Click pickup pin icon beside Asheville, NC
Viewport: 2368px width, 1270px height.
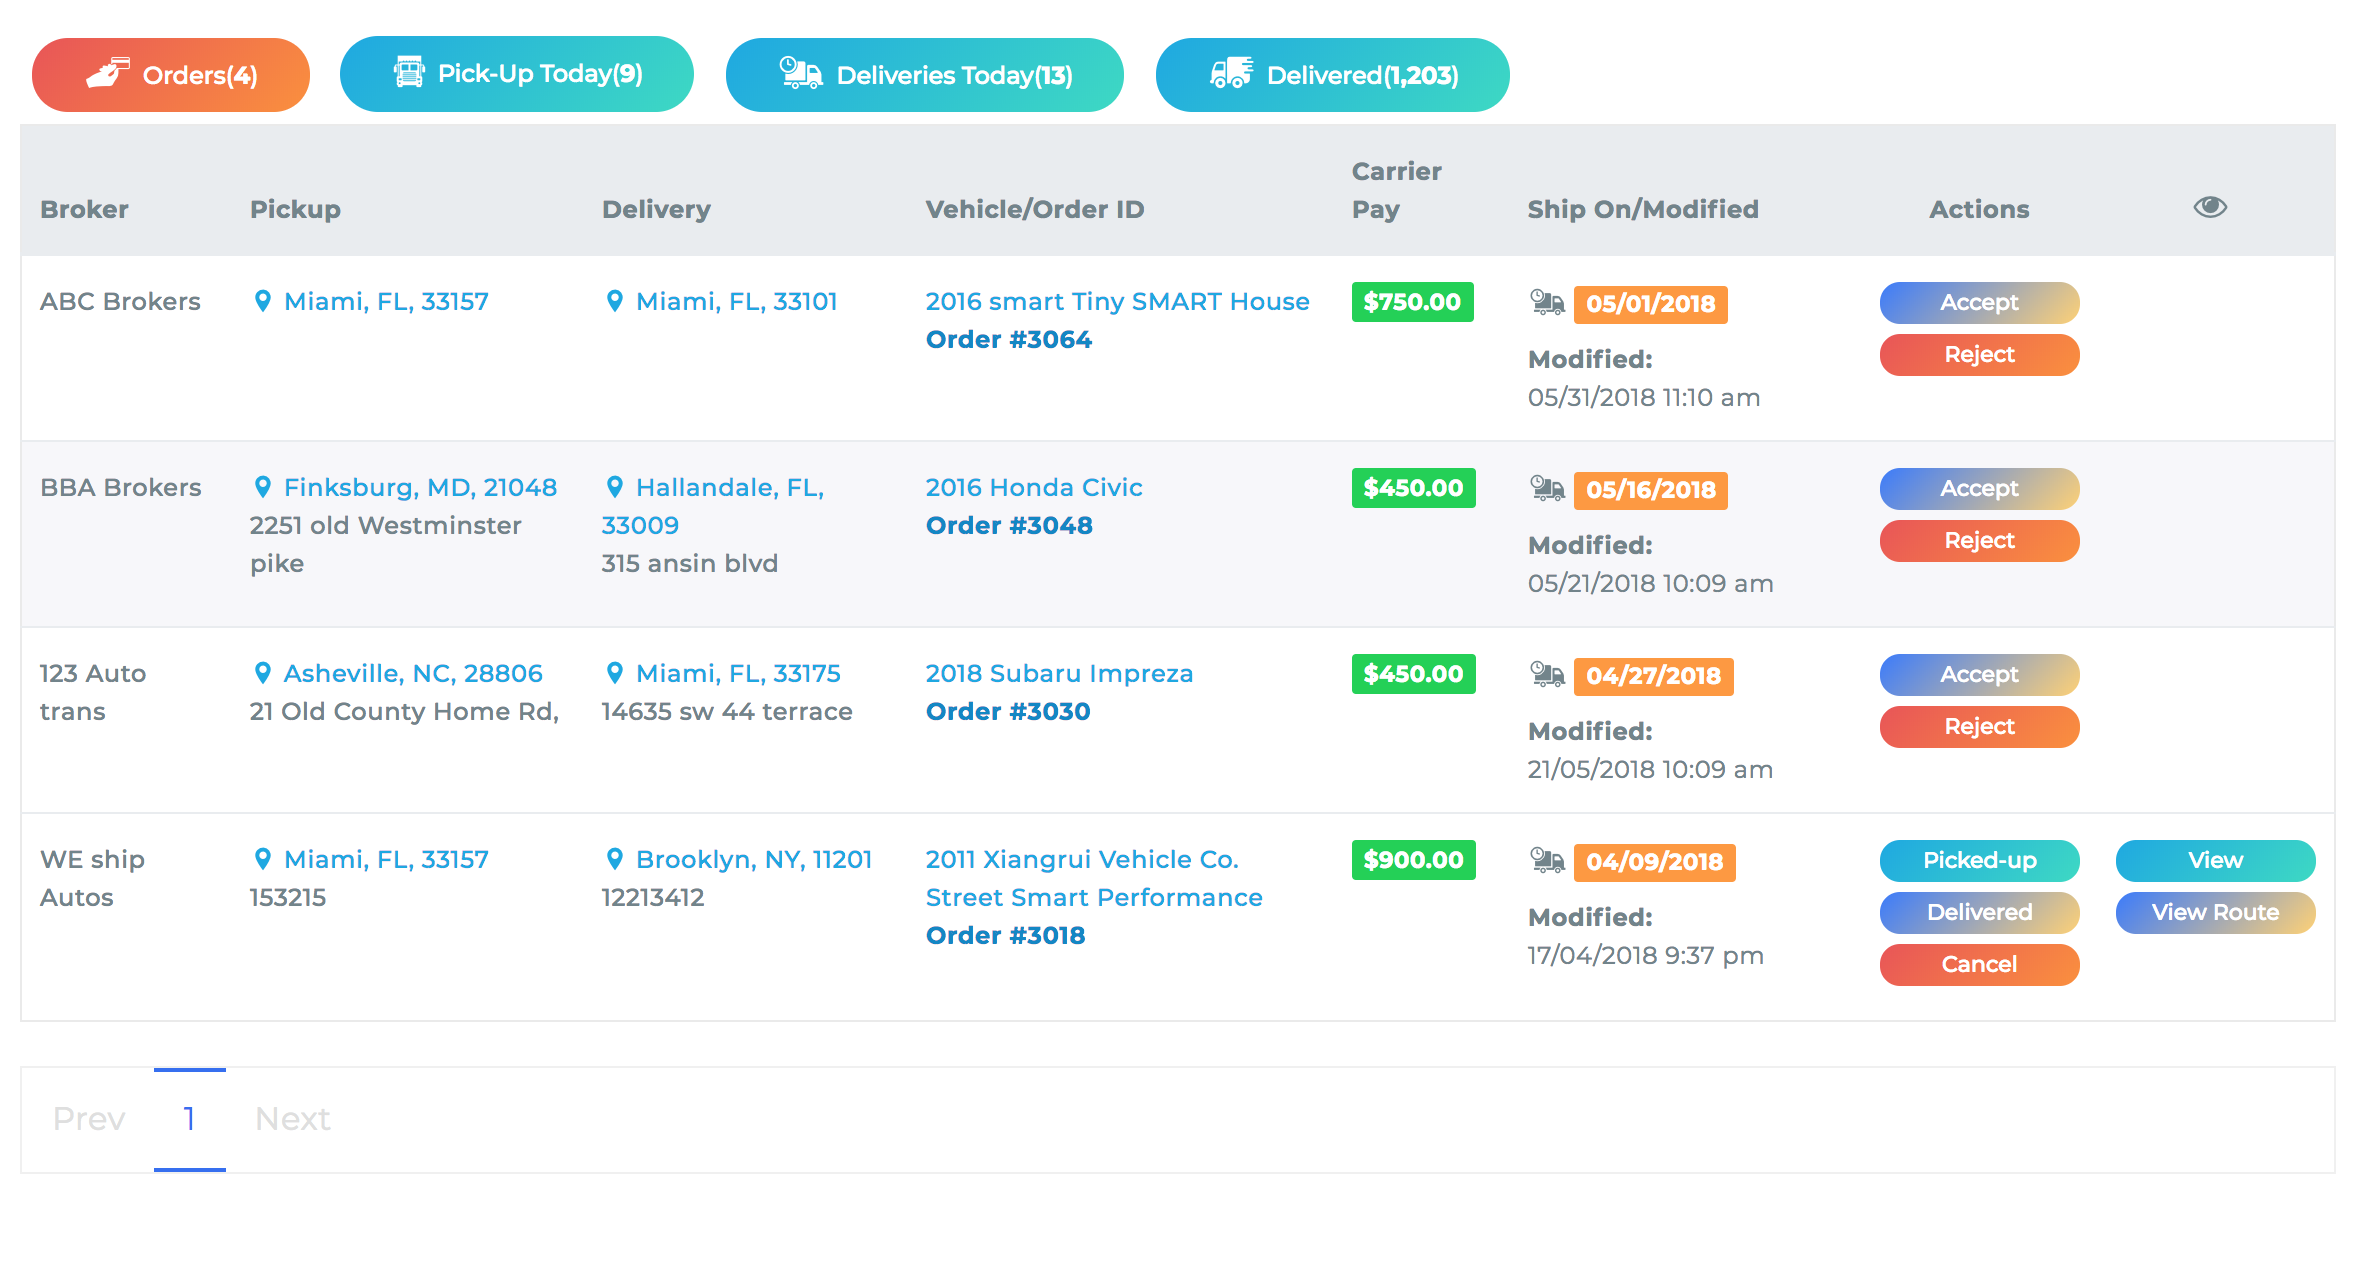(263, 673)
